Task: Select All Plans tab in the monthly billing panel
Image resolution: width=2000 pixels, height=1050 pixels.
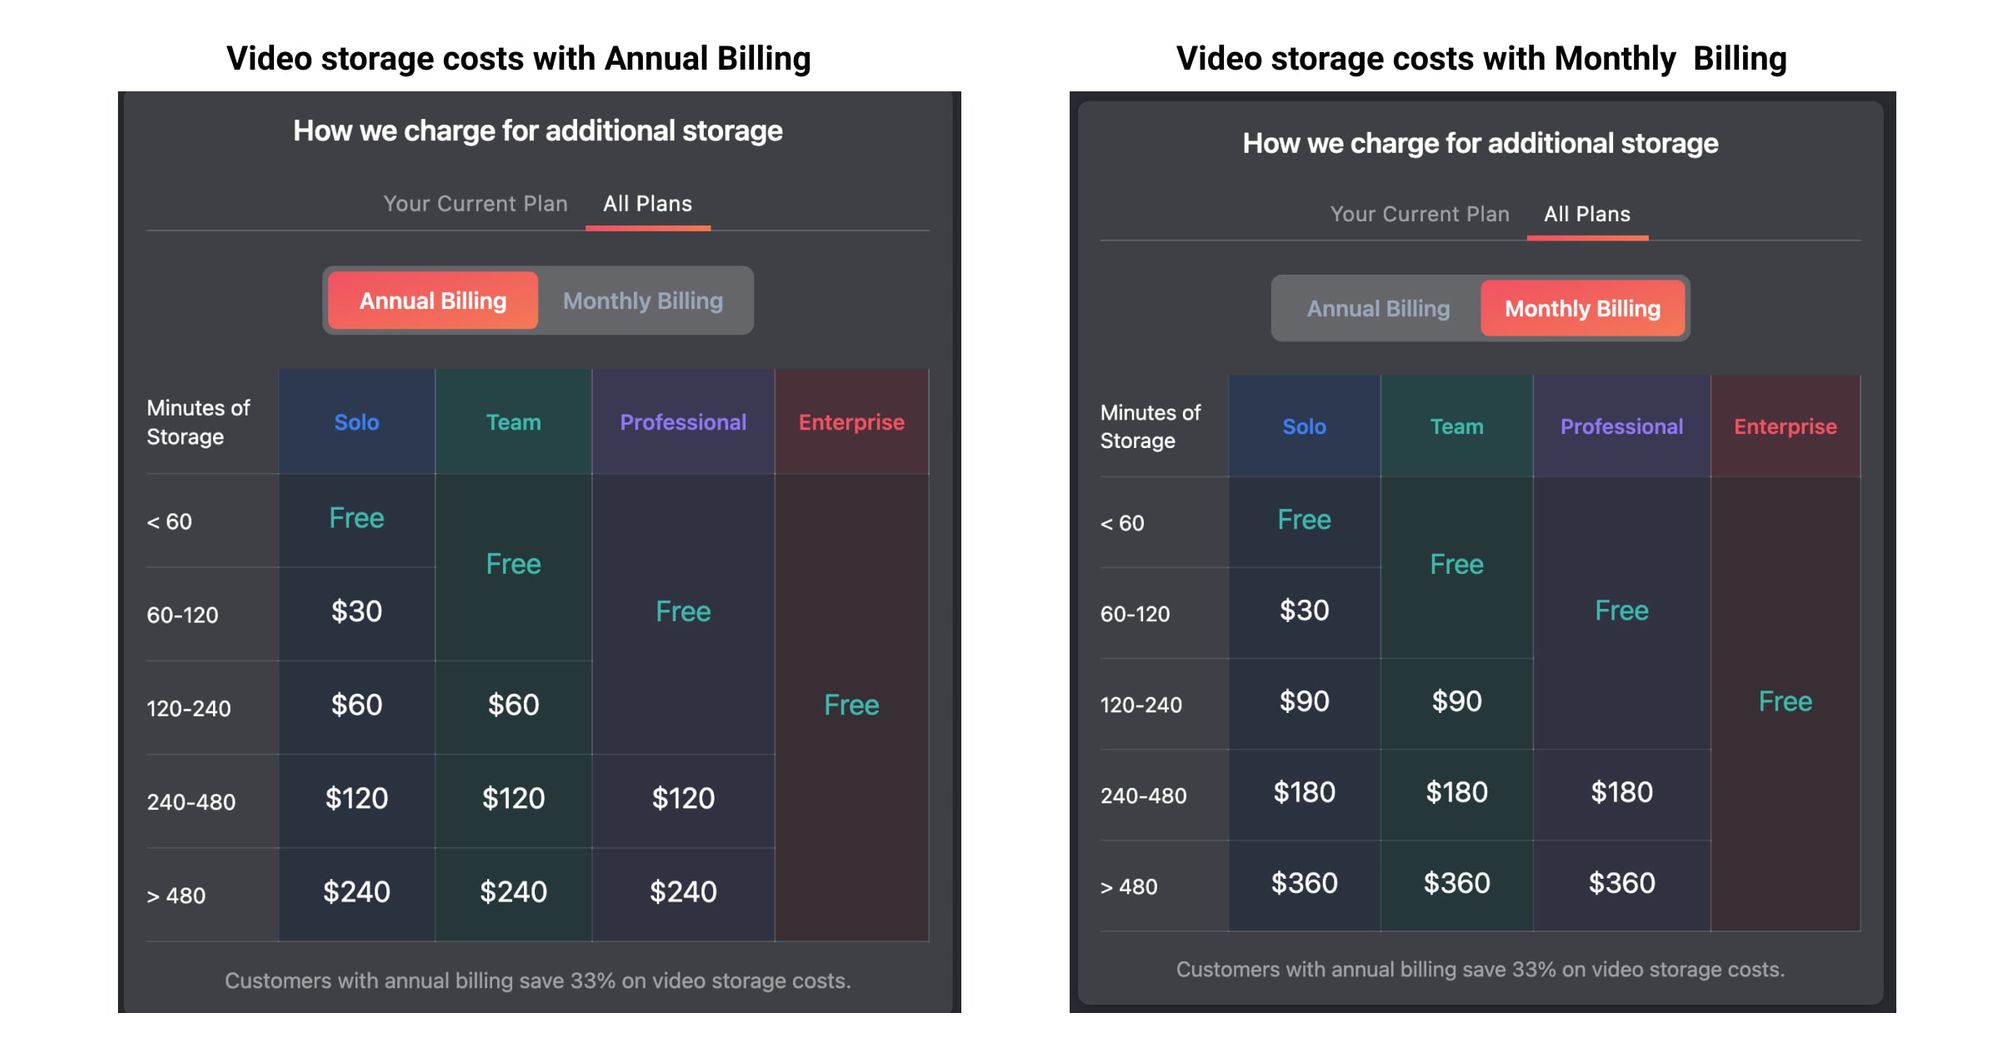Action: pyautogui.click(x=1587, y=214)
